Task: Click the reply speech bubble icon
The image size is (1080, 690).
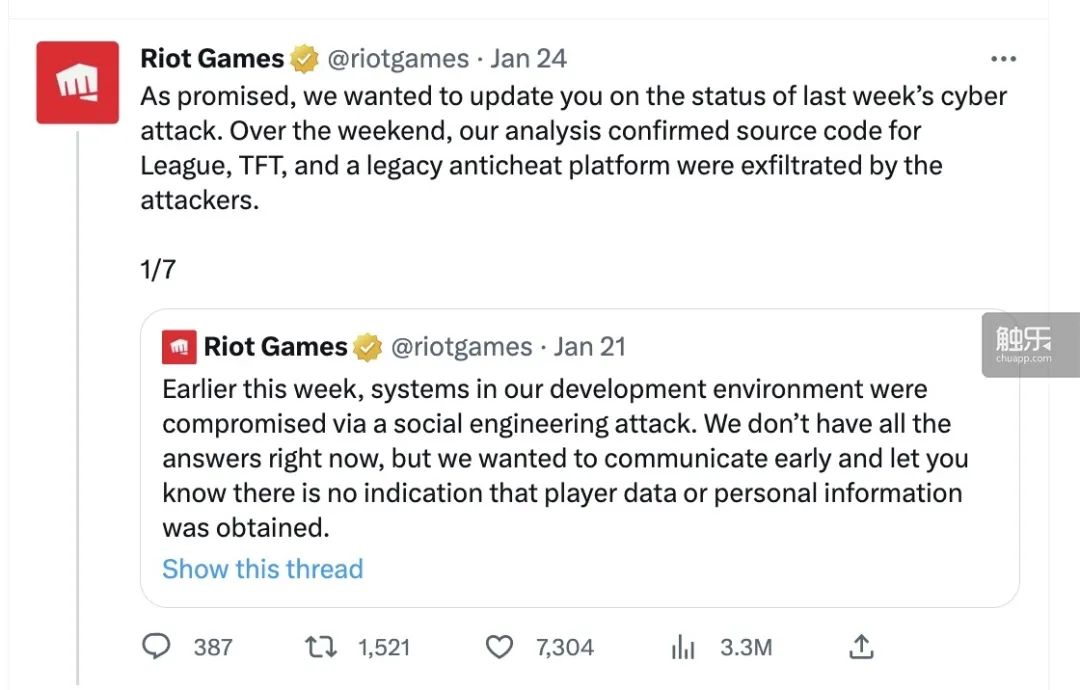Action: (x=156, y=647)
